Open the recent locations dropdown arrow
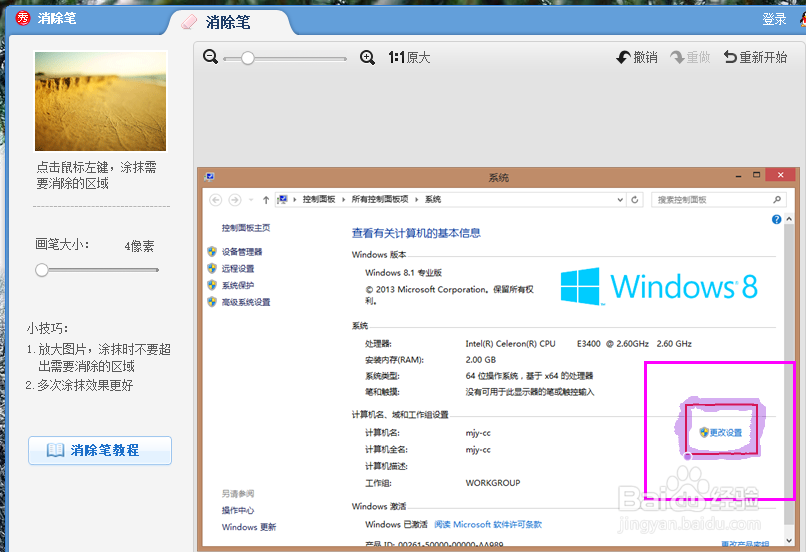This screenshot has width=806, height=552. pos(251,199)
